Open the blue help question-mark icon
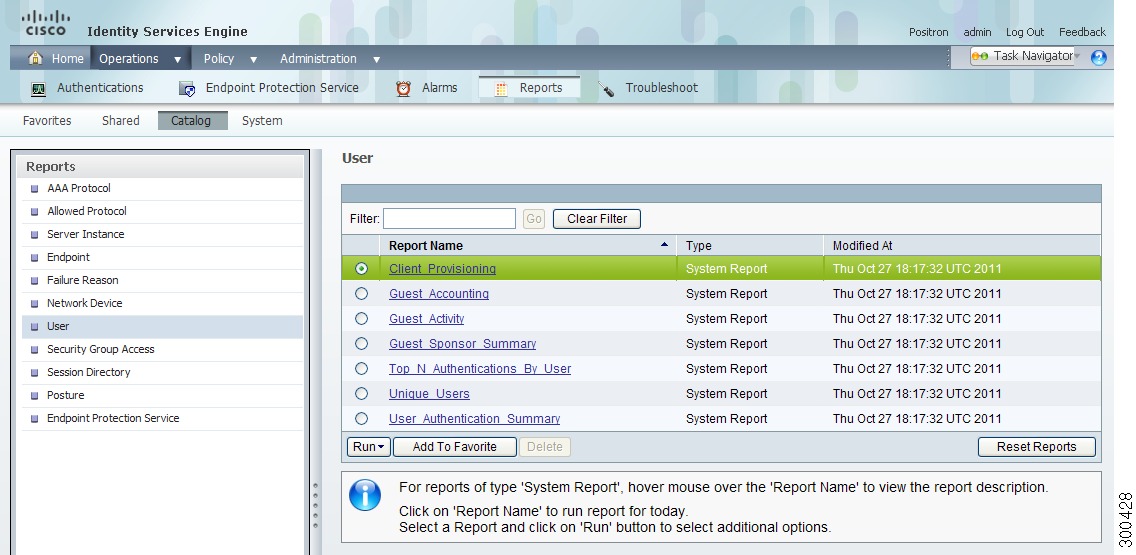Screen dimensions: 1136x555 [1098, 57]
